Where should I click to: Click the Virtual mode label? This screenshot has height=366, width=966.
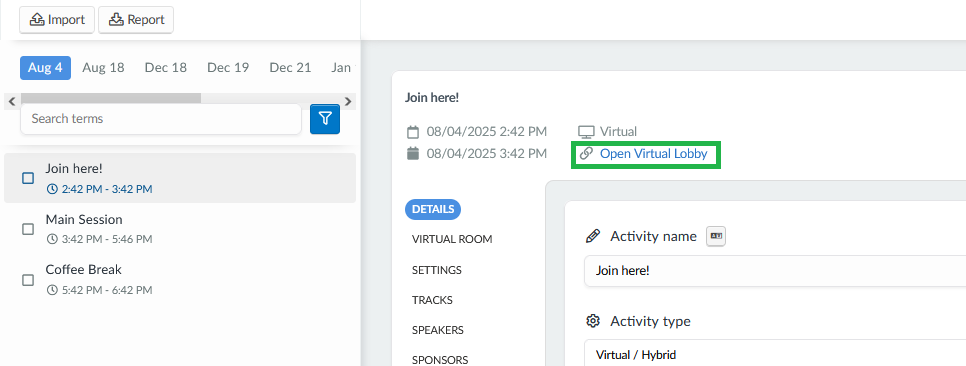(x=619, y=132)
